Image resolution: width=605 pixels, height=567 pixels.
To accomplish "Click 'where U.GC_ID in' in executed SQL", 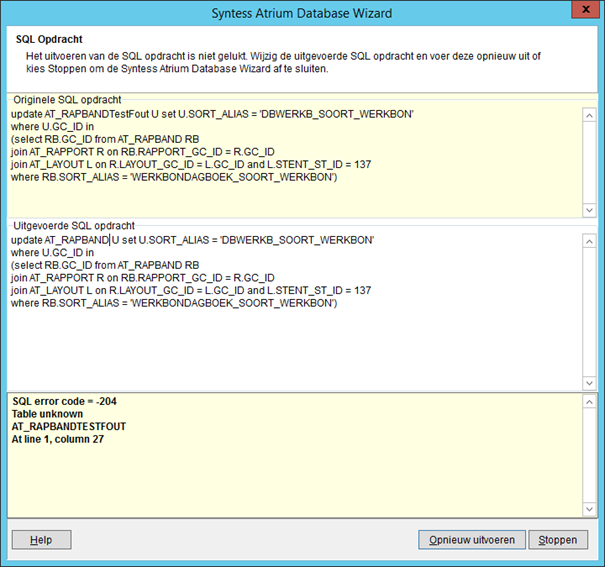I will 52,253.
